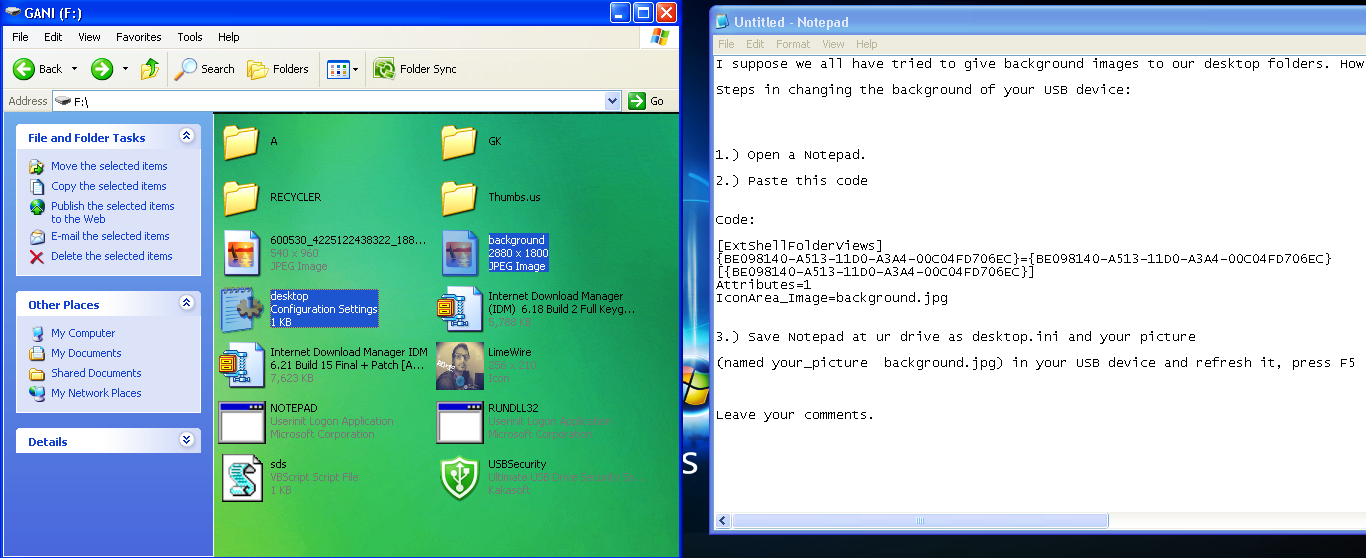Open the Notepad View menu
The width and height of the screenshot is (1366, 558).
tap(833, 44)
